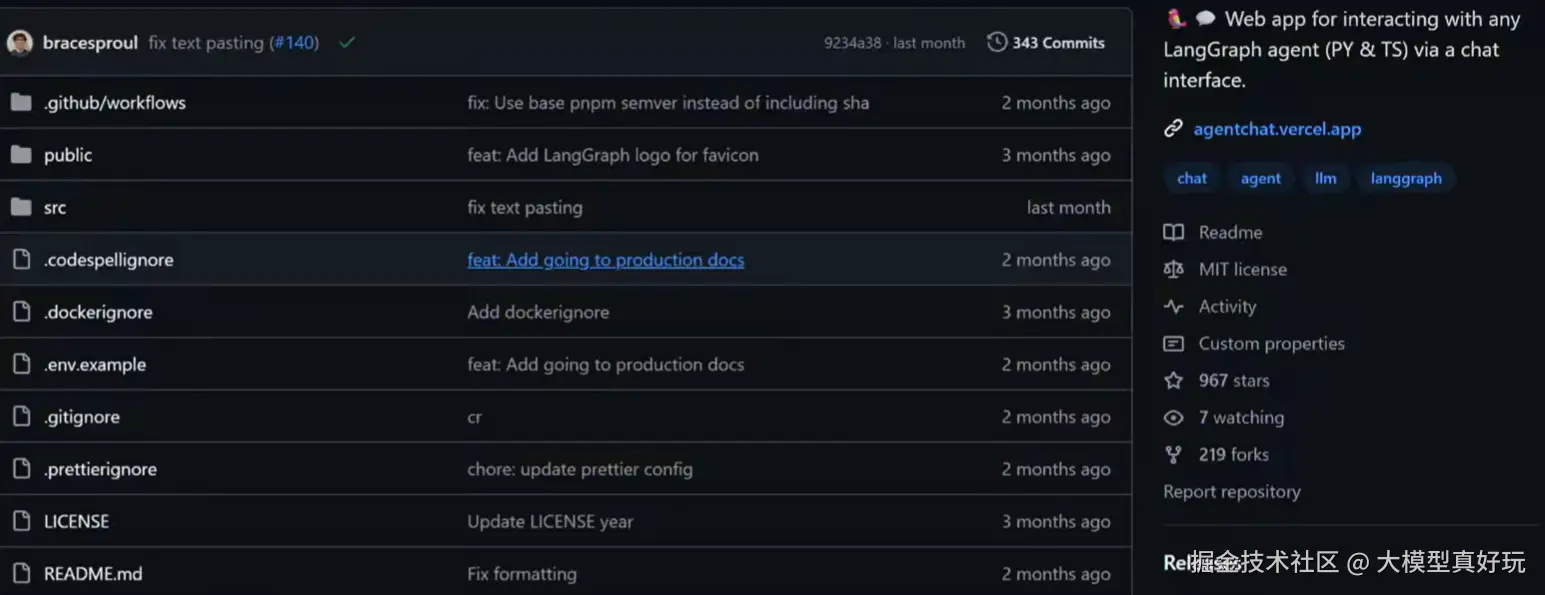The width and height of the screenshot is (1545, 595).
Task: Click the link icon beside agentchat.vercel.app
Action: tap(1173, 129)
